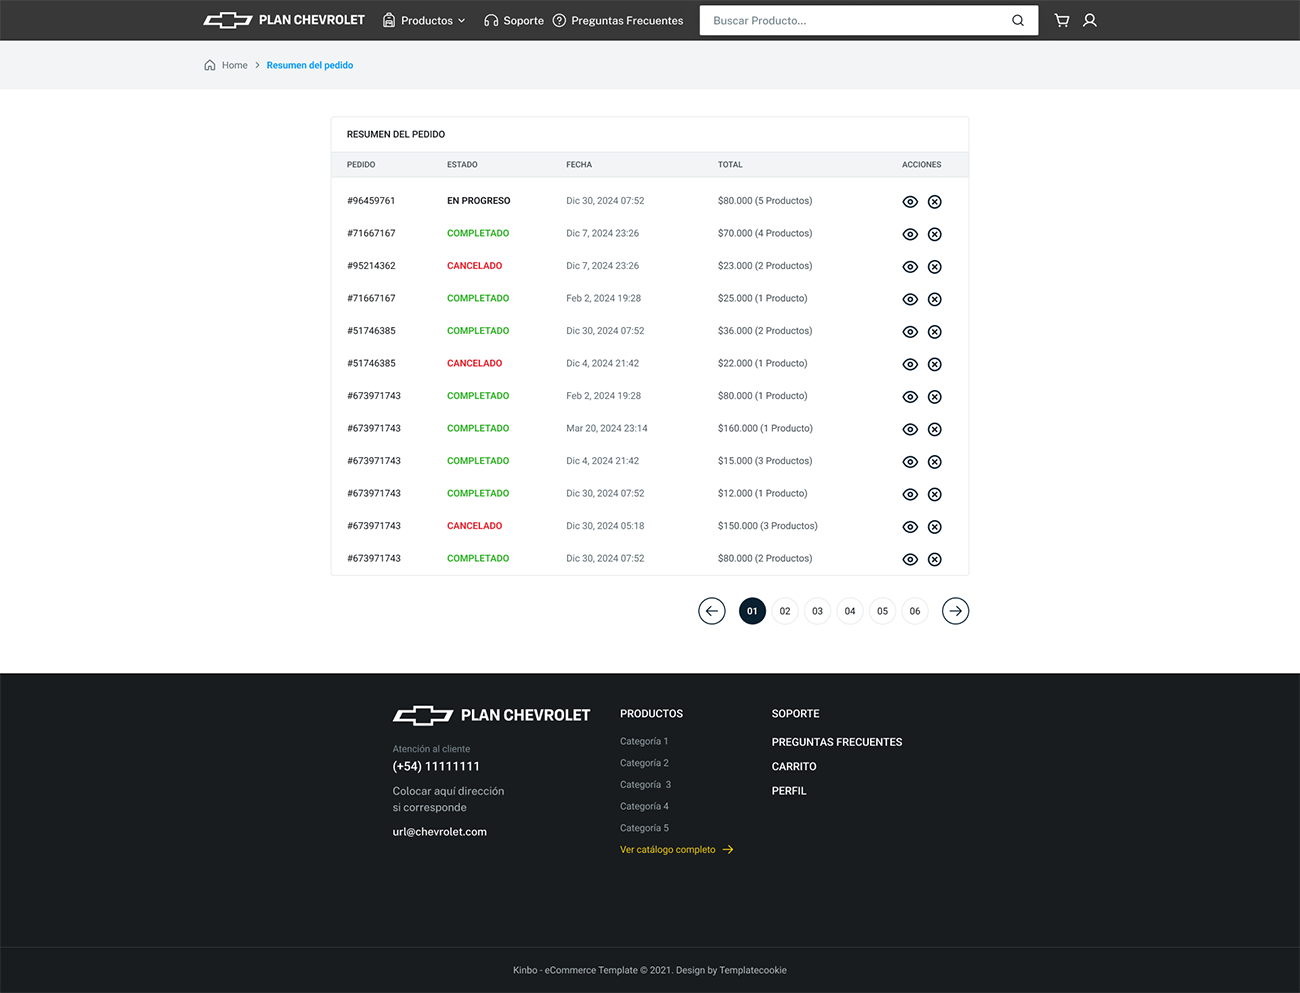Screen dimensions: 1300x993
Task: Open the Soporte menu item in header
Action: coord(514,20)
